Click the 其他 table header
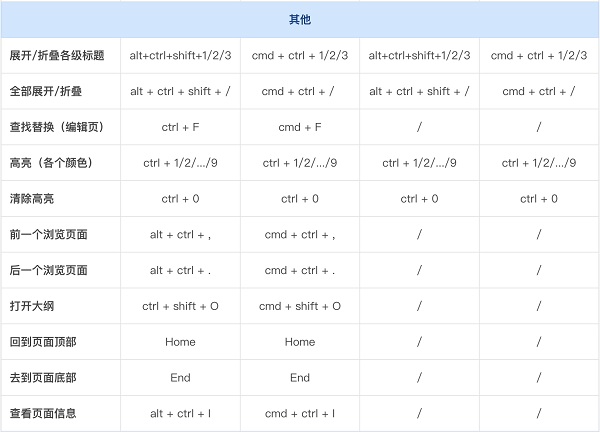600x432 pixels. tap(300, 20)
